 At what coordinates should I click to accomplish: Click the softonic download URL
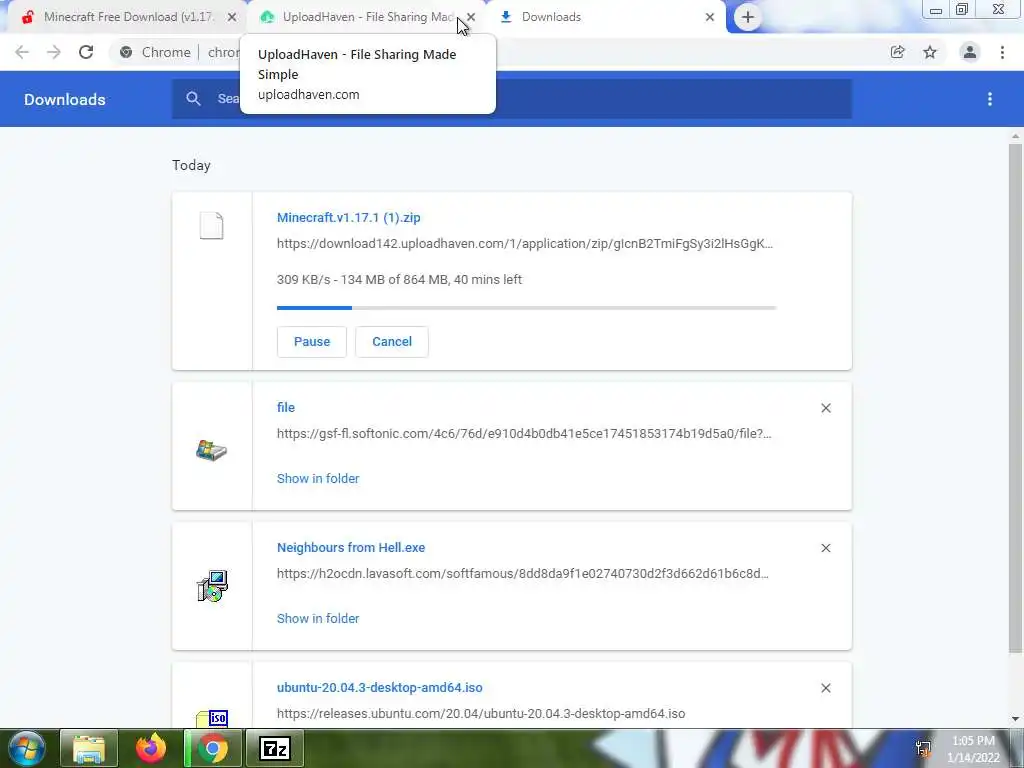click(524, 434)
